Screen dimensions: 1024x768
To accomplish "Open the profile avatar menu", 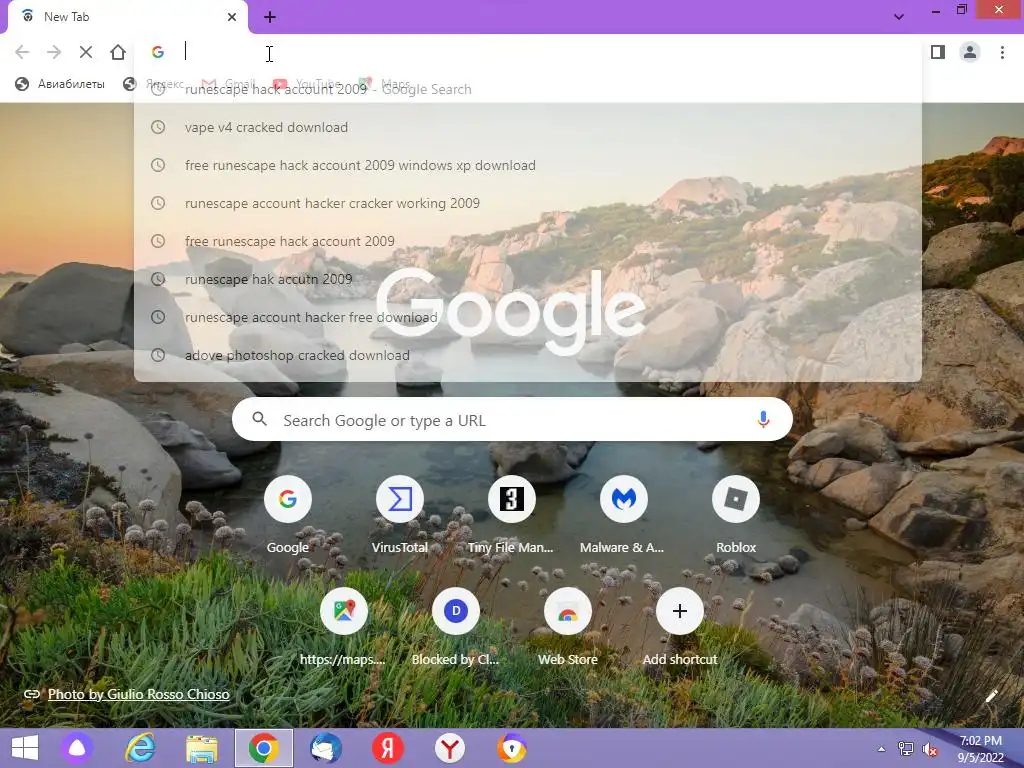I will coord(970,52).
